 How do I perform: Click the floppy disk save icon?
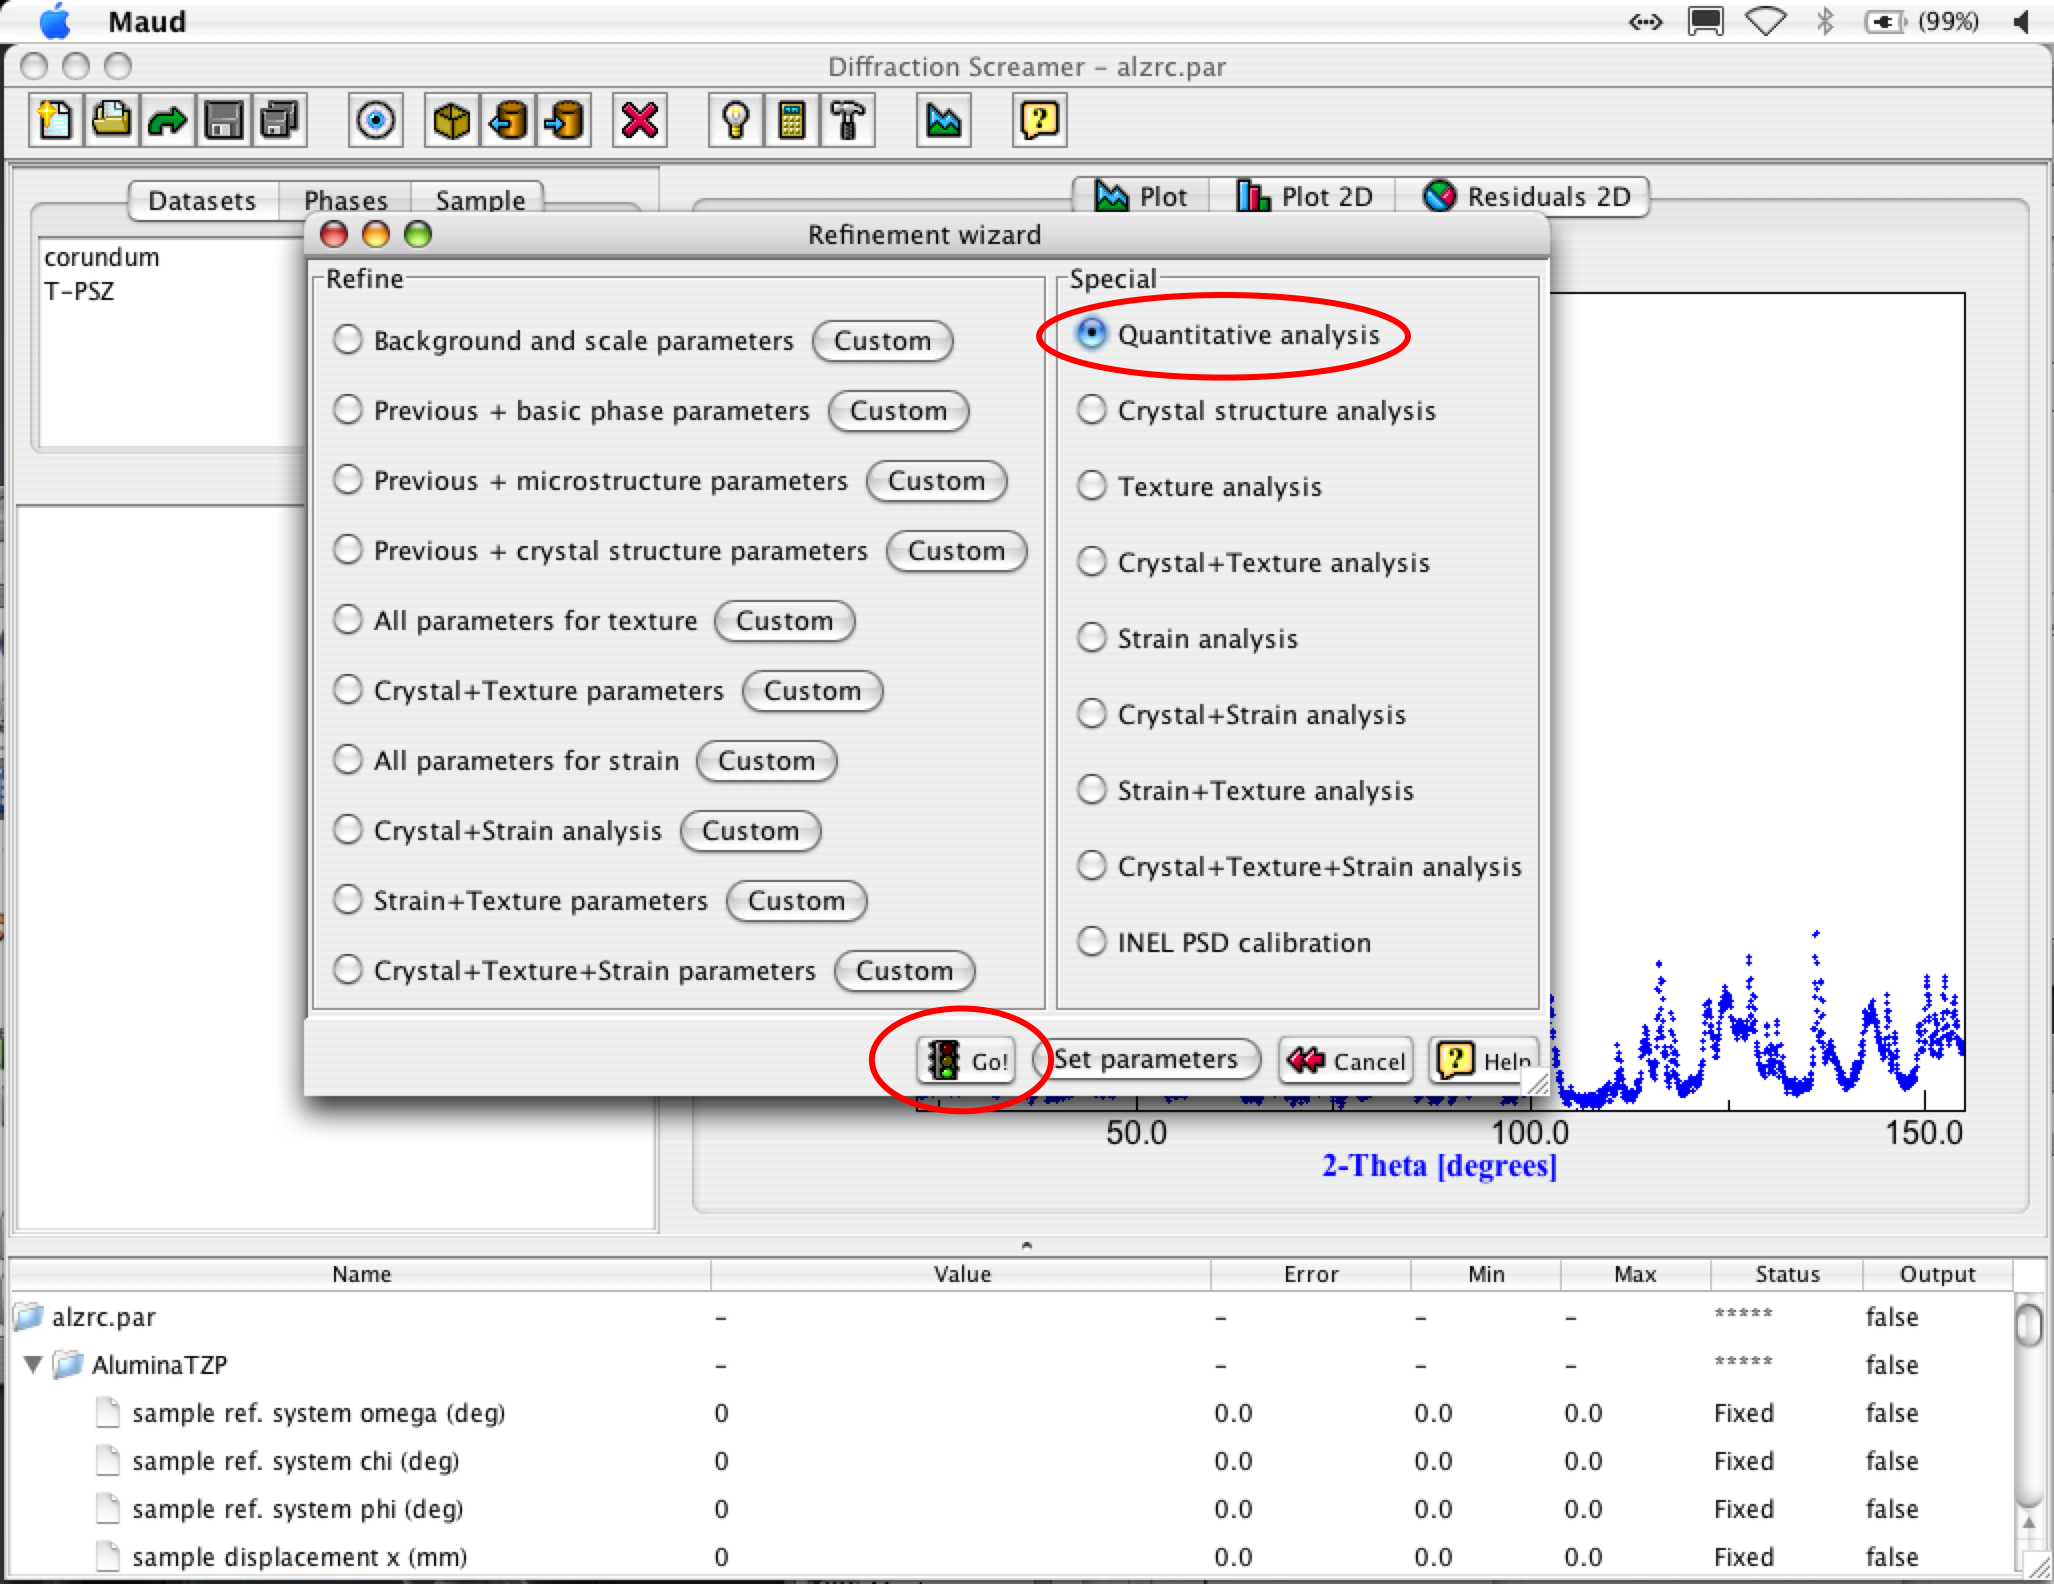(223, 121)
